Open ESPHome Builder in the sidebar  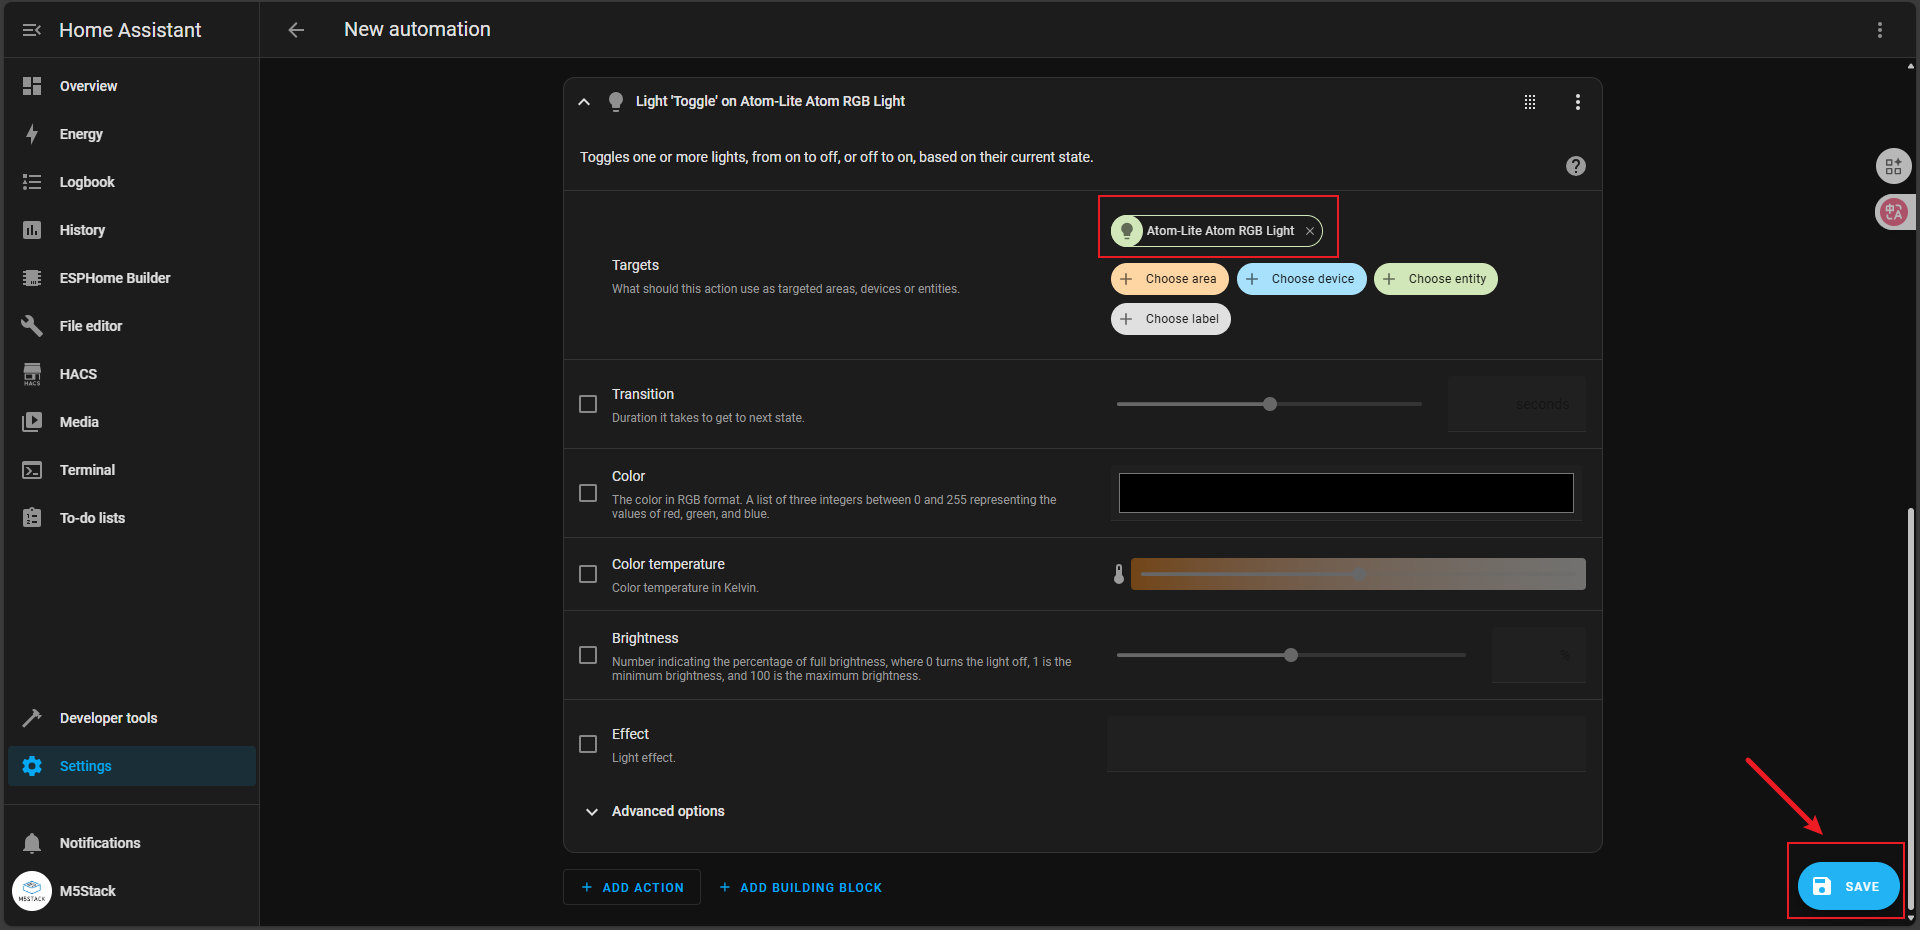pos(132,278)
